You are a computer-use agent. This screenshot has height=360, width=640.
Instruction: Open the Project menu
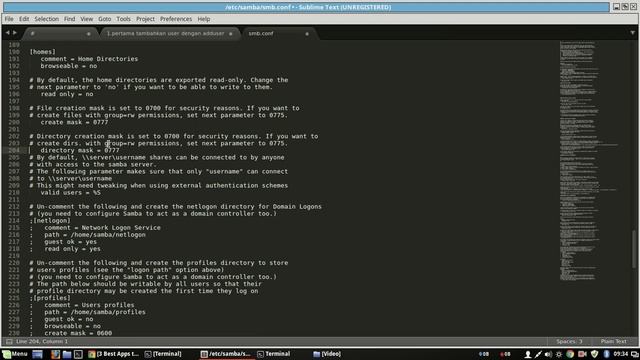(x=145, y=19)
